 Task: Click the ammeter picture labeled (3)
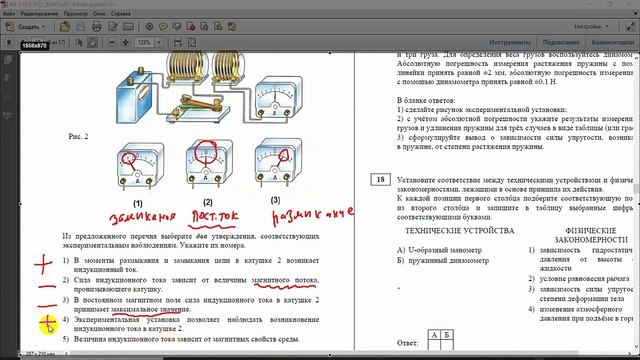[278, 162]
